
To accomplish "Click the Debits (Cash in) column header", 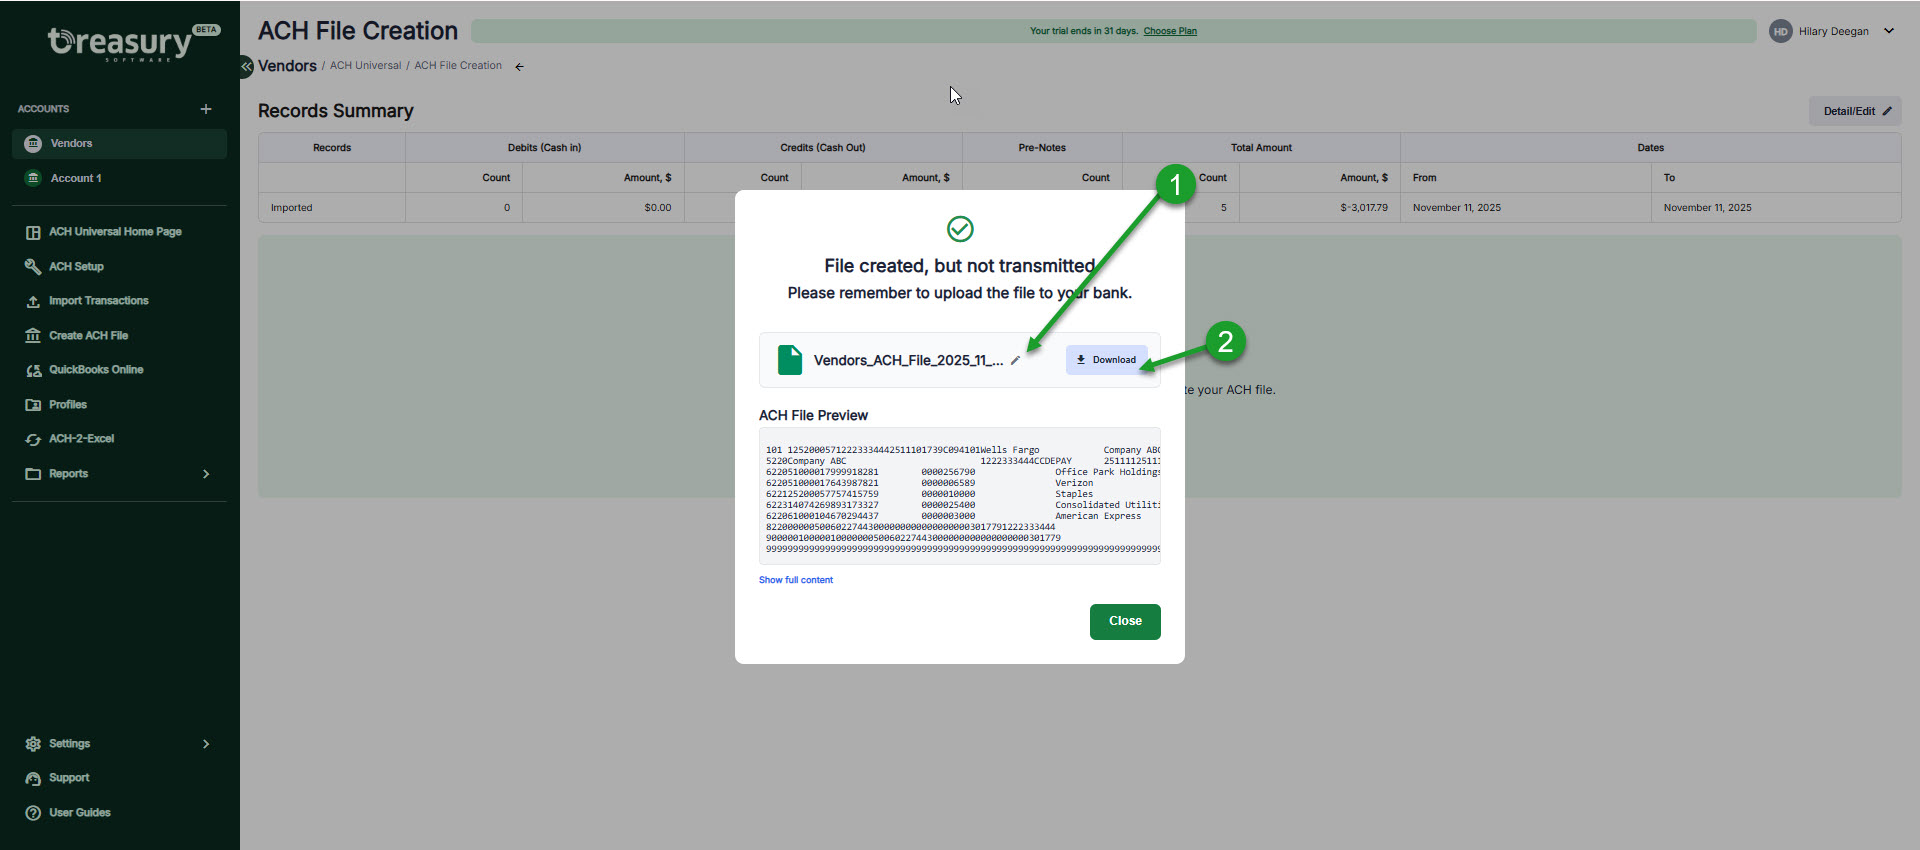I will 544,148.
